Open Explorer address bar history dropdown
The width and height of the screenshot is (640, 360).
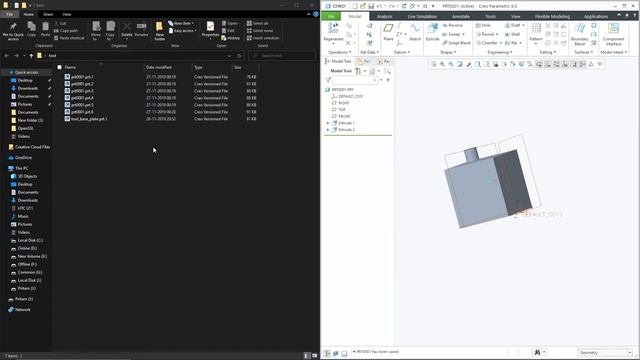point(229,56)
